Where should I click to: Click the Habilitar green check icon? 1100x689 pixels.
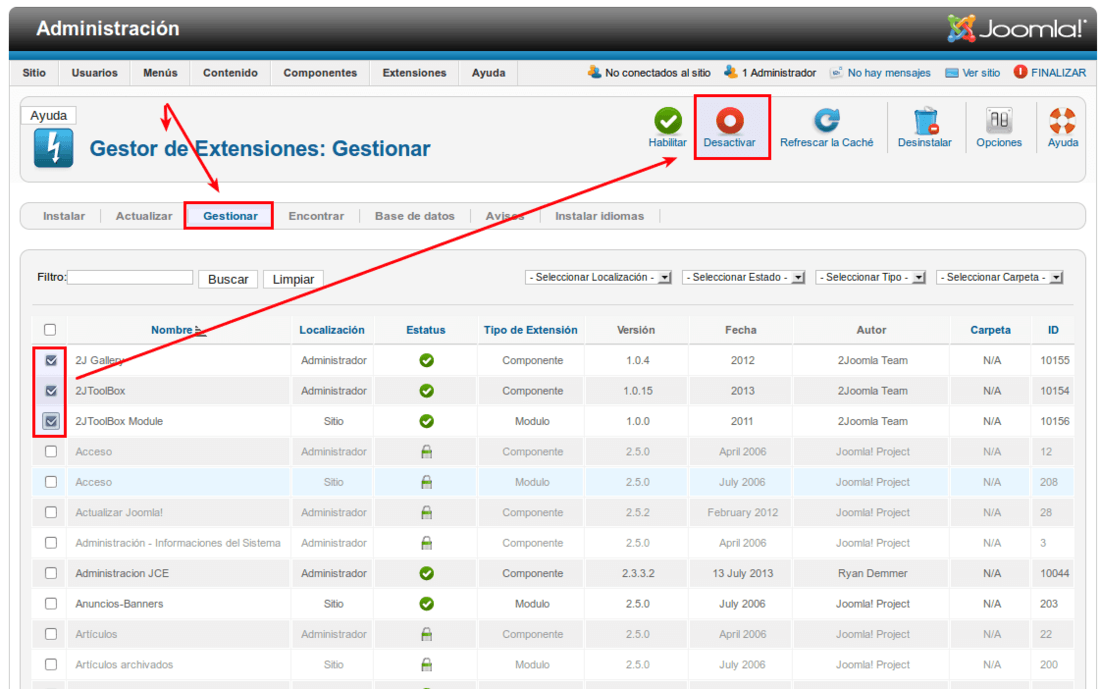point(668,121)
